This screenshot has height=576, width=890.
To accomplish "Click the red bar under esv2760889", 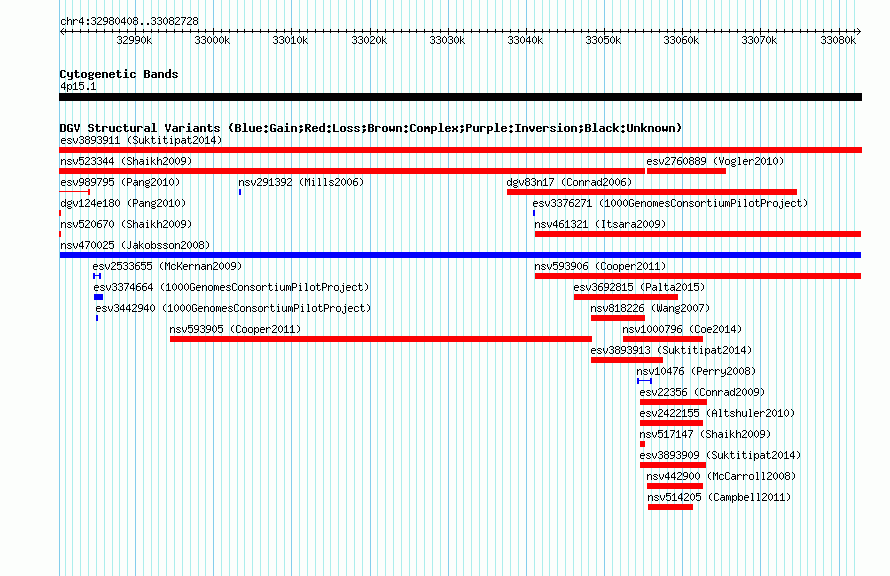I will (x=686, y=171).
